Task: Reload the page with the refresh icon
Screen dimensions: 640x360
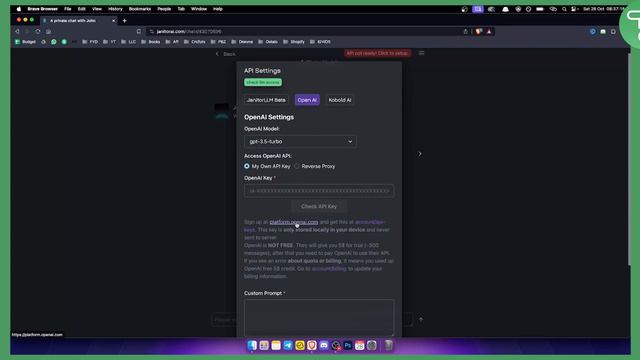Action: click(38, 31)
